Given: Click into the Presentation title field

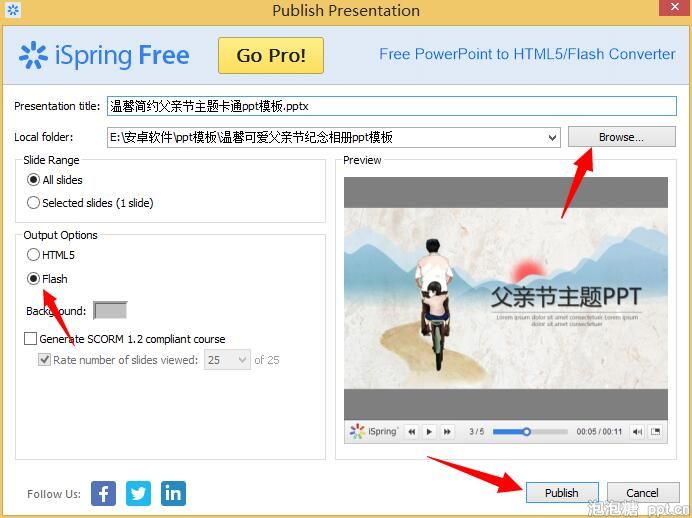Looking at the screenshot, I should point(391,106).
